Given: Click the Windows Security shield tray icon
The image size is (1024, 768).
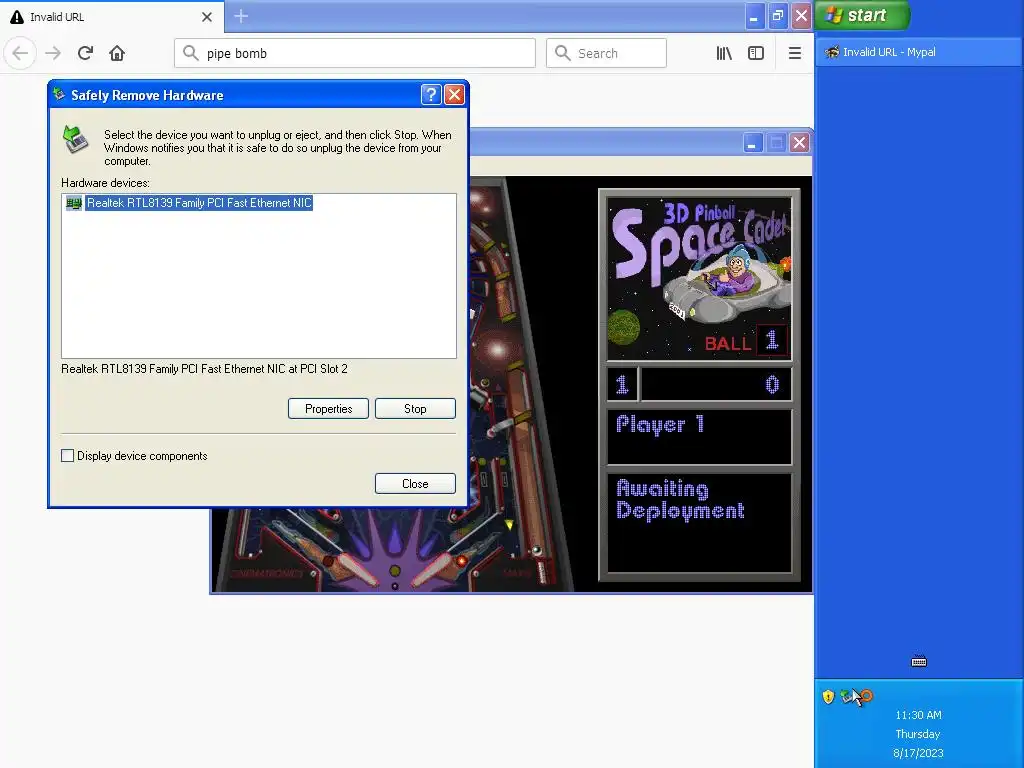Looking at the screenshot, I should point(828,697).
